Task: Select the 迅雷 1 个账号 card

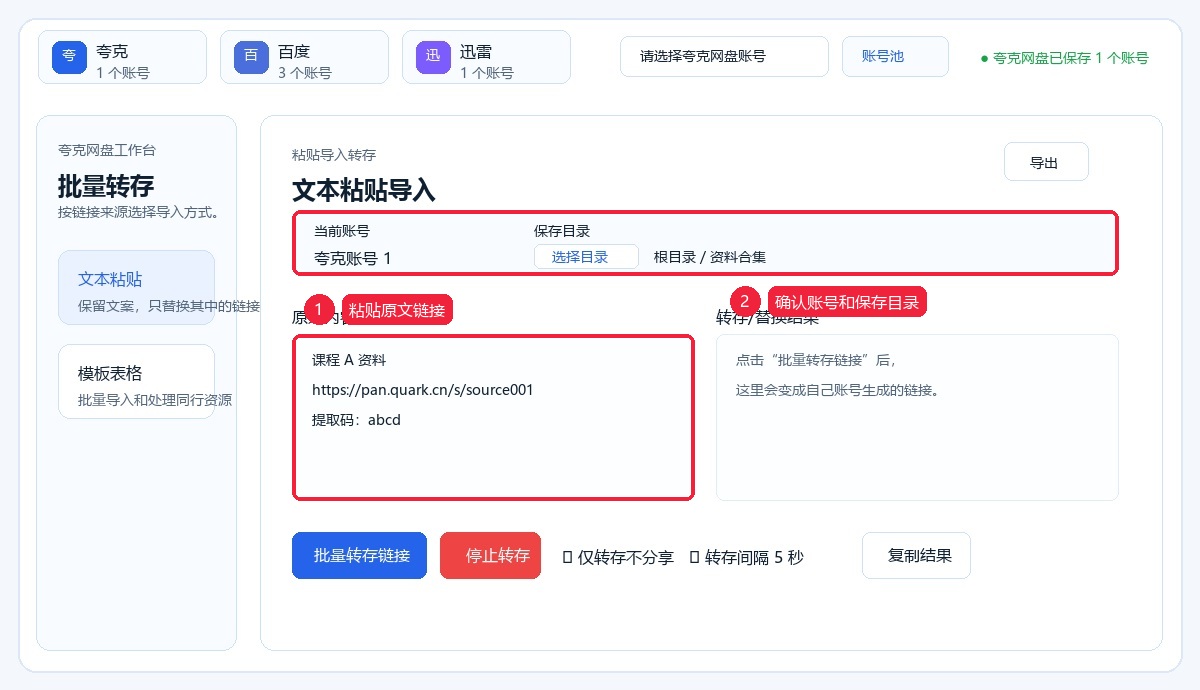Action: [486, 57]
